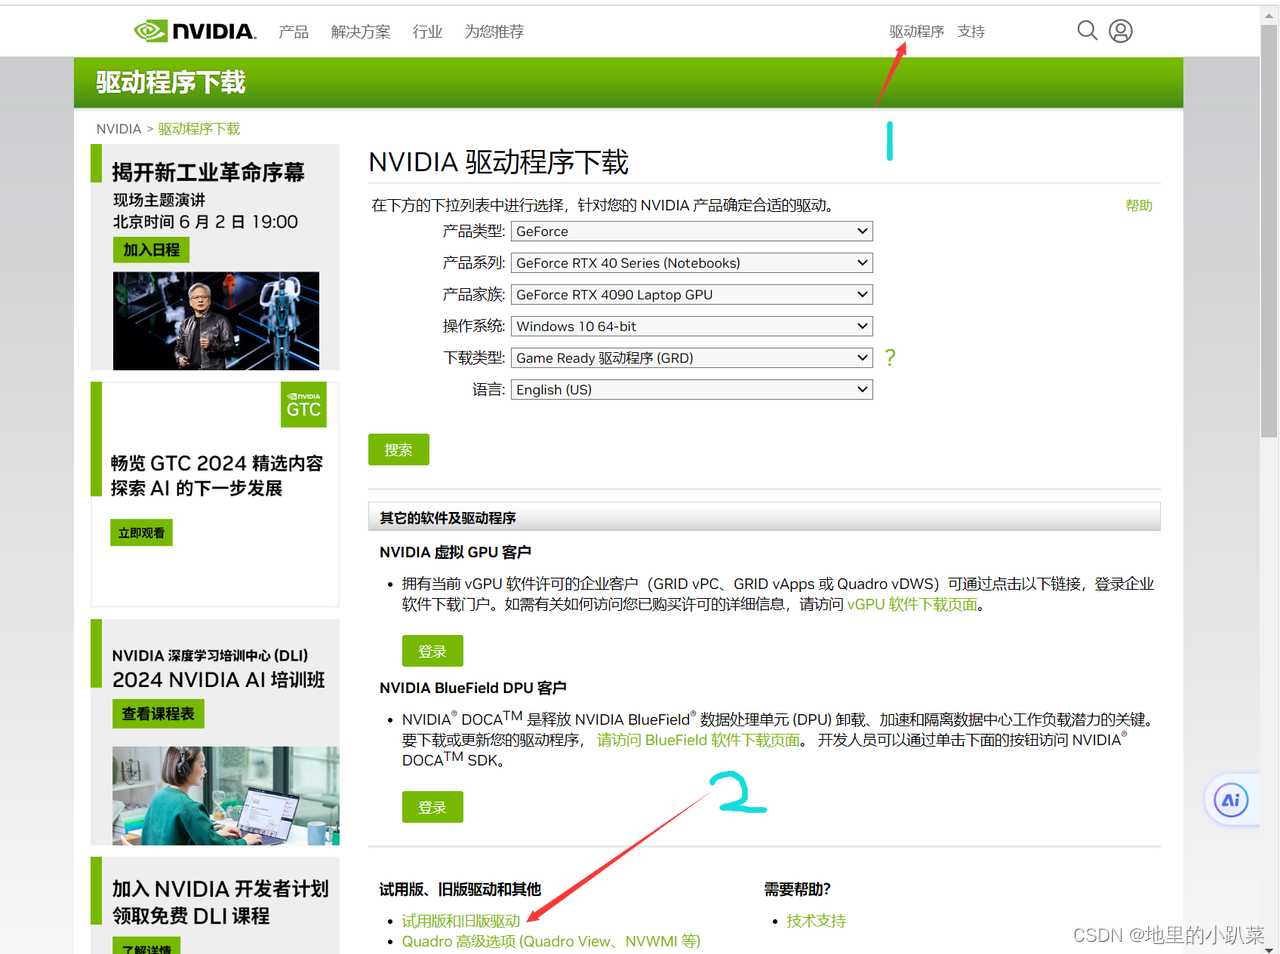
Task: Open the 试用版和旧版驱动 link
Action: [461, 921]
